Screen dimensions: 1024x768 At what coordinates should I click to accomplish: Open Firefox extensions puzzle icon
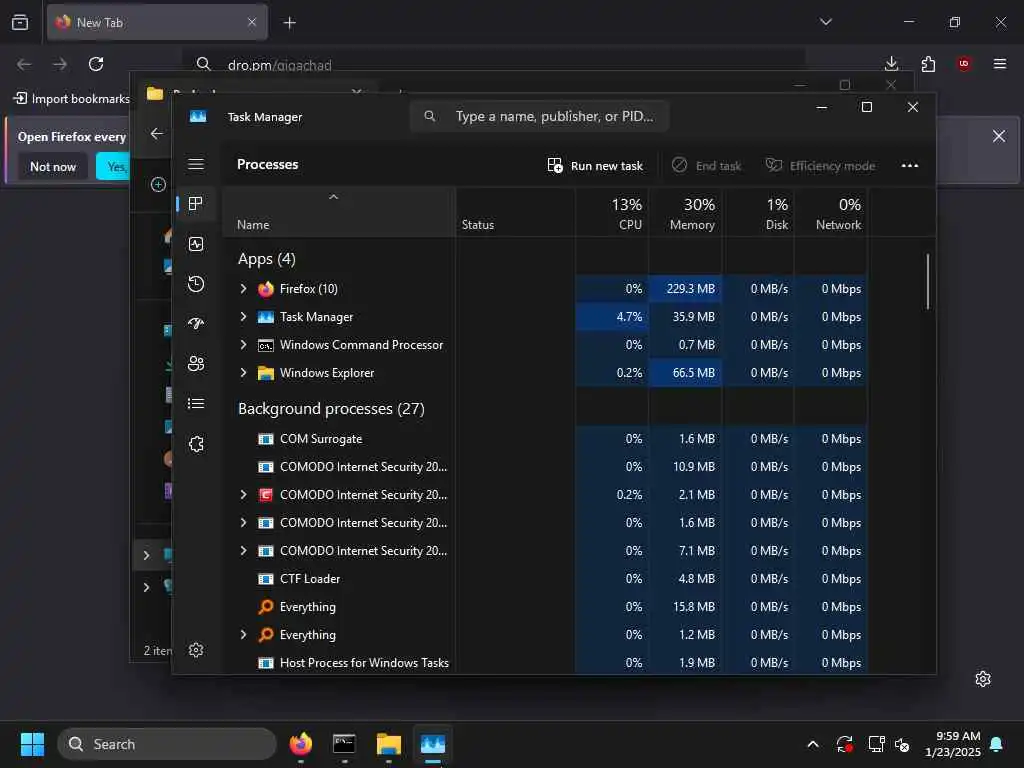928,64
